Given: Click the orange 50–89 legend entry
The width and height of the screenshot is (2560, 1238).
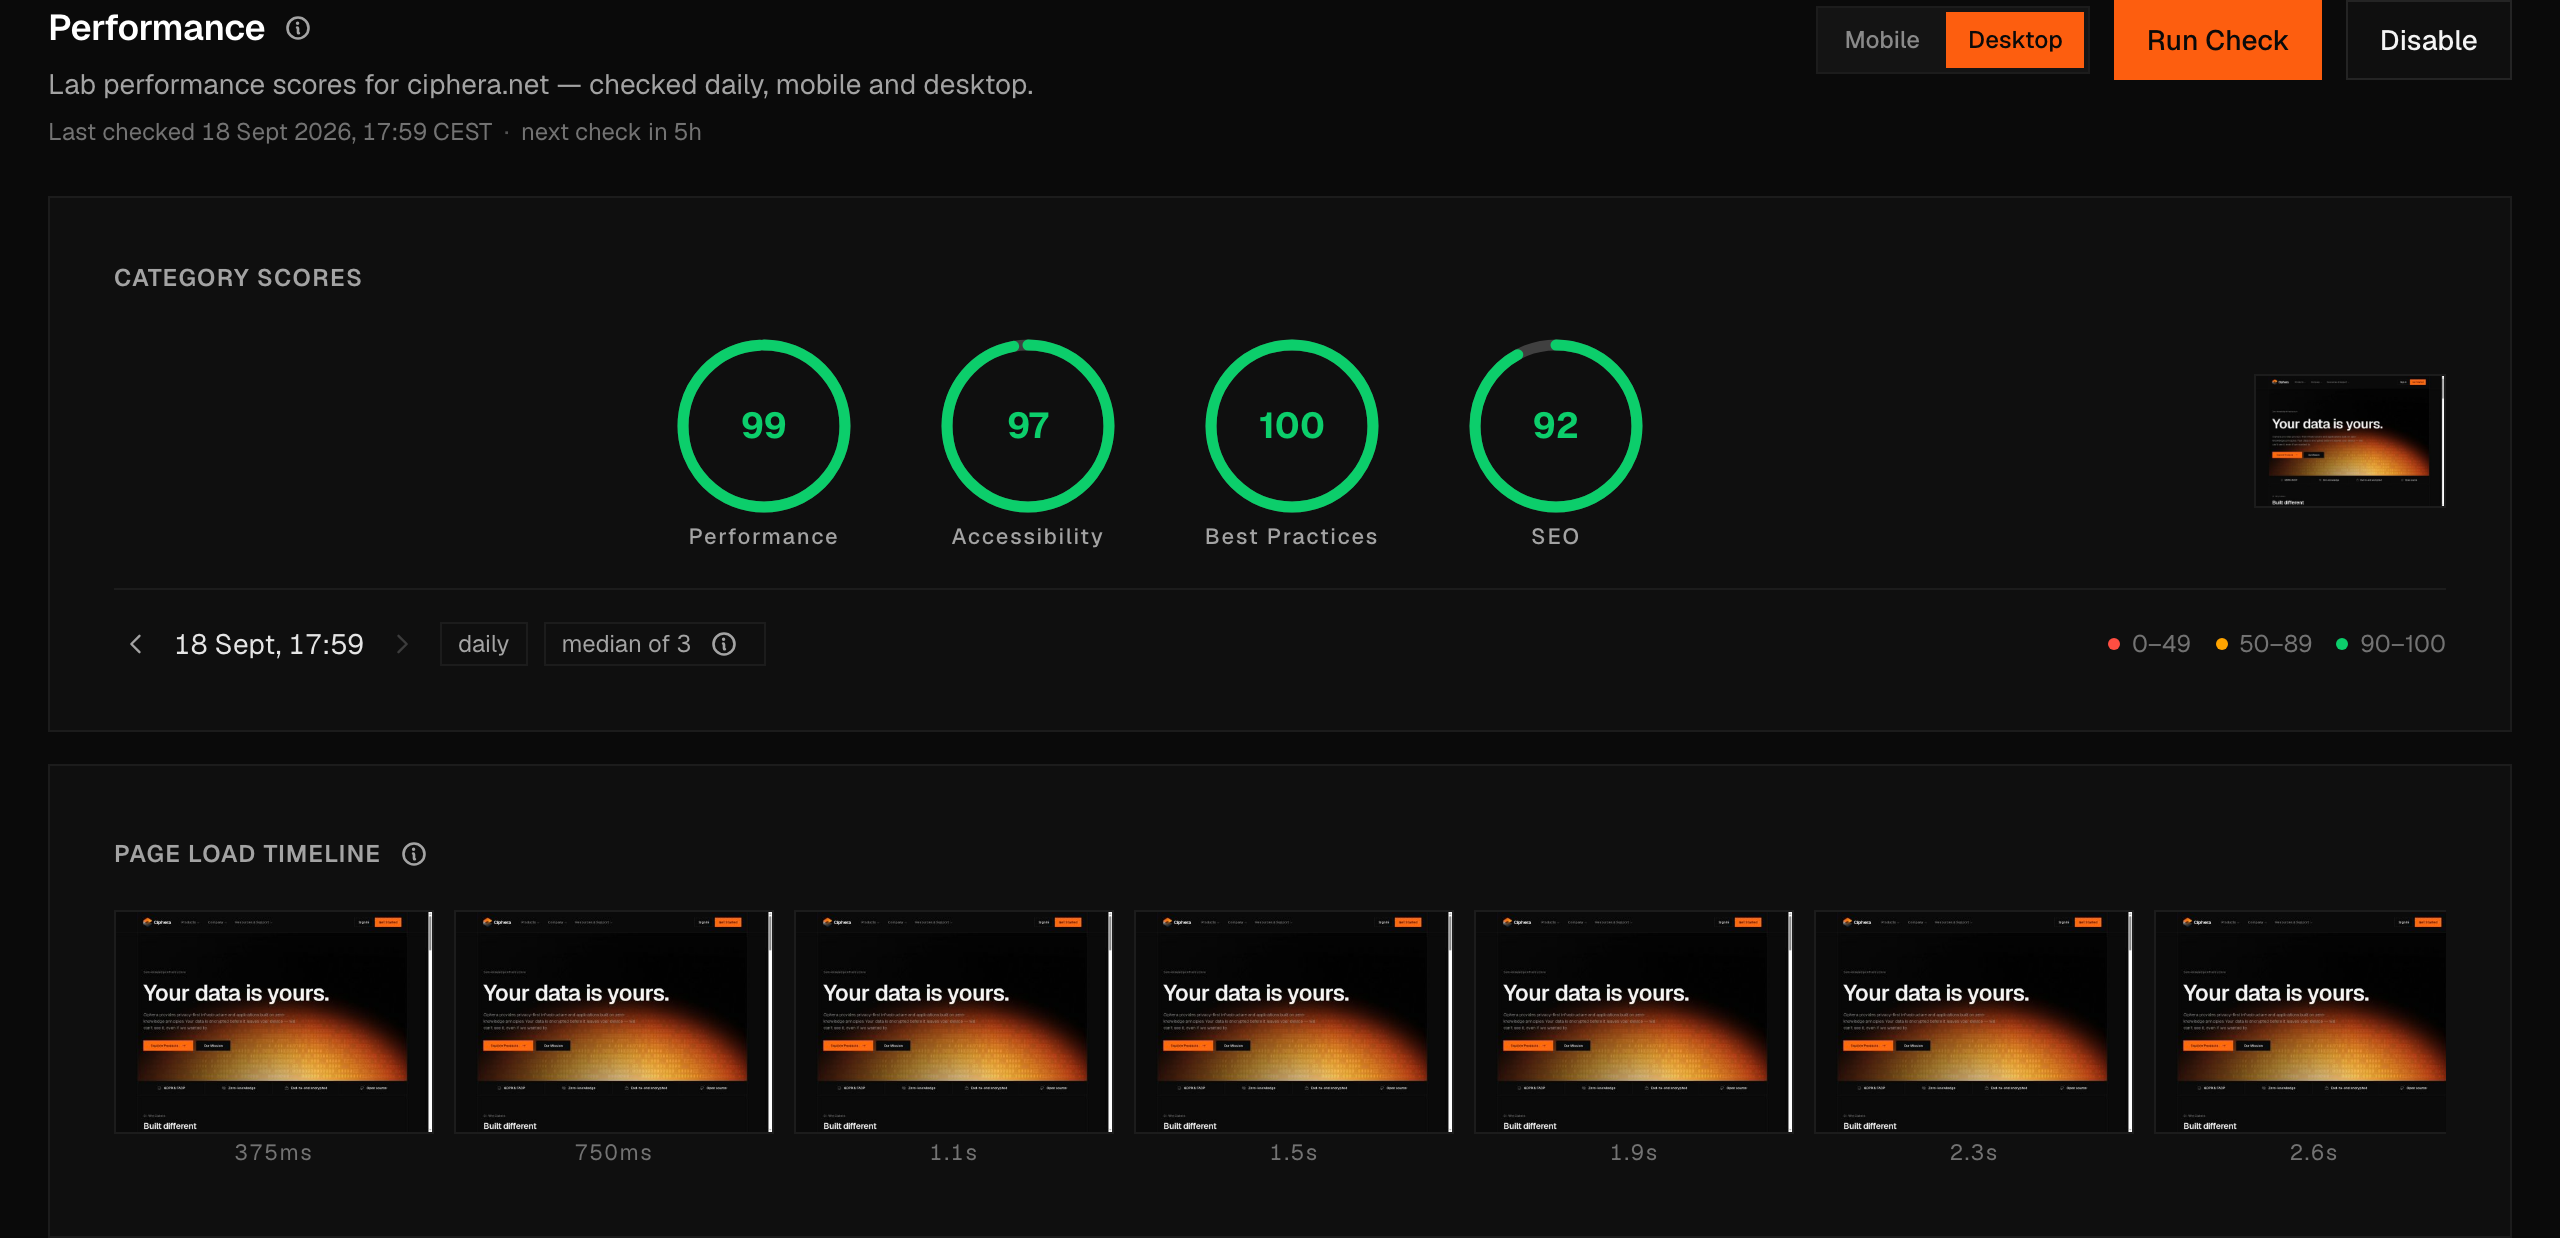Looking at the screenshot, I should click(2264, 644).
